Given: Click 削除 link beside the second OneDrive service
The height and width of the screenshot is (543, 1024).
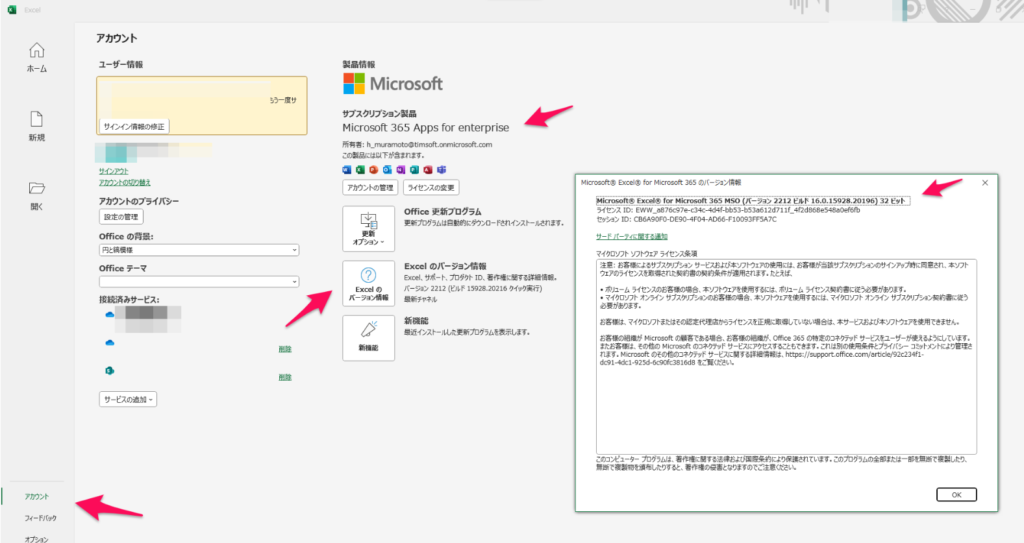Looking at the screenshot, I should [x=285, y=349].
